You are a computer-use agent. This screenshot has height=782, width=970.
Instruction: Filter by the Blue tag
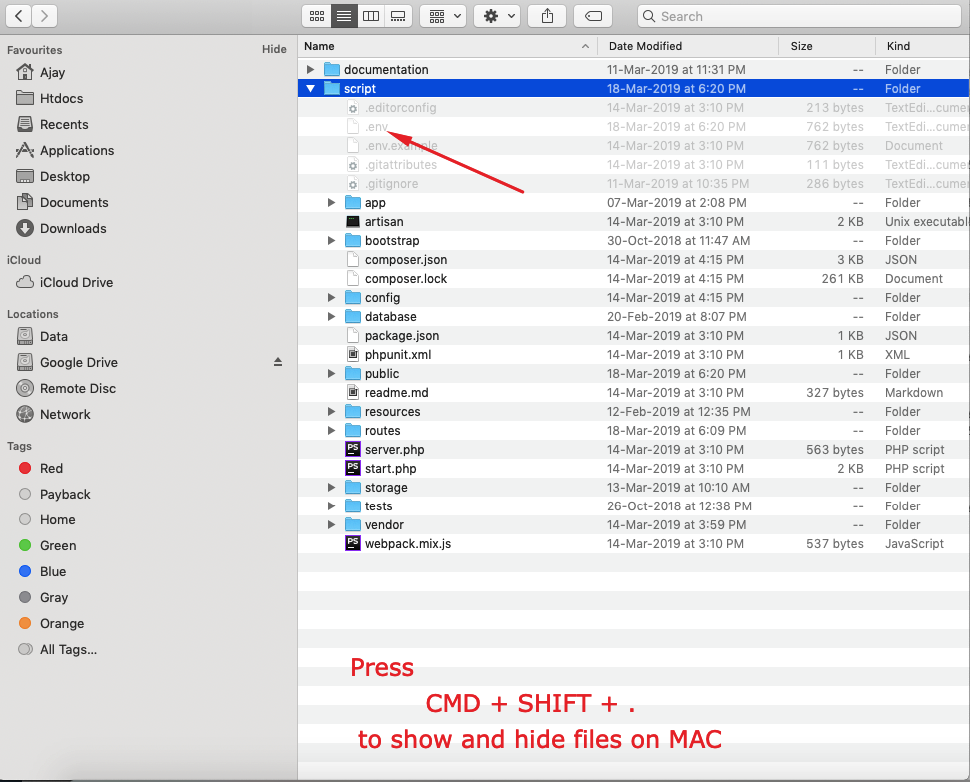53,572
